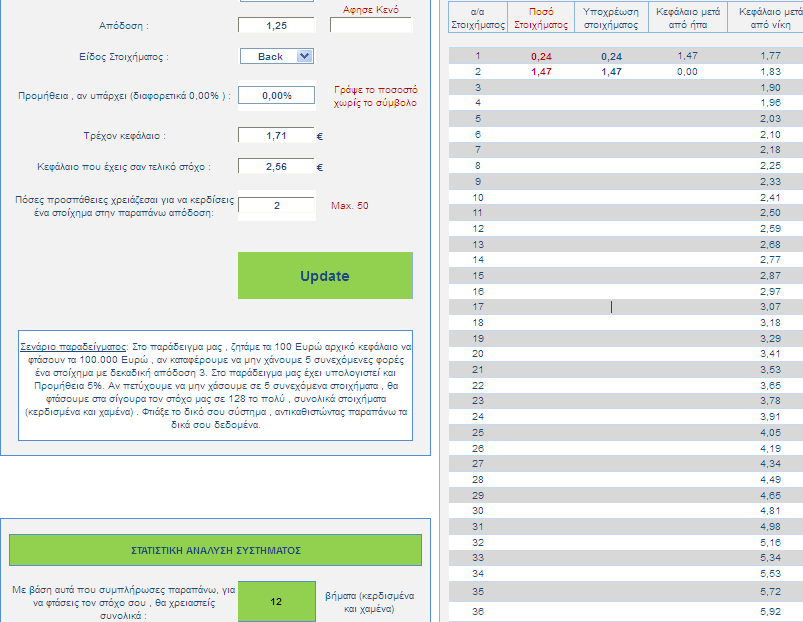803x622 pixels.
Task: Click the green total steps cell 12
Action: click(277, 602)
